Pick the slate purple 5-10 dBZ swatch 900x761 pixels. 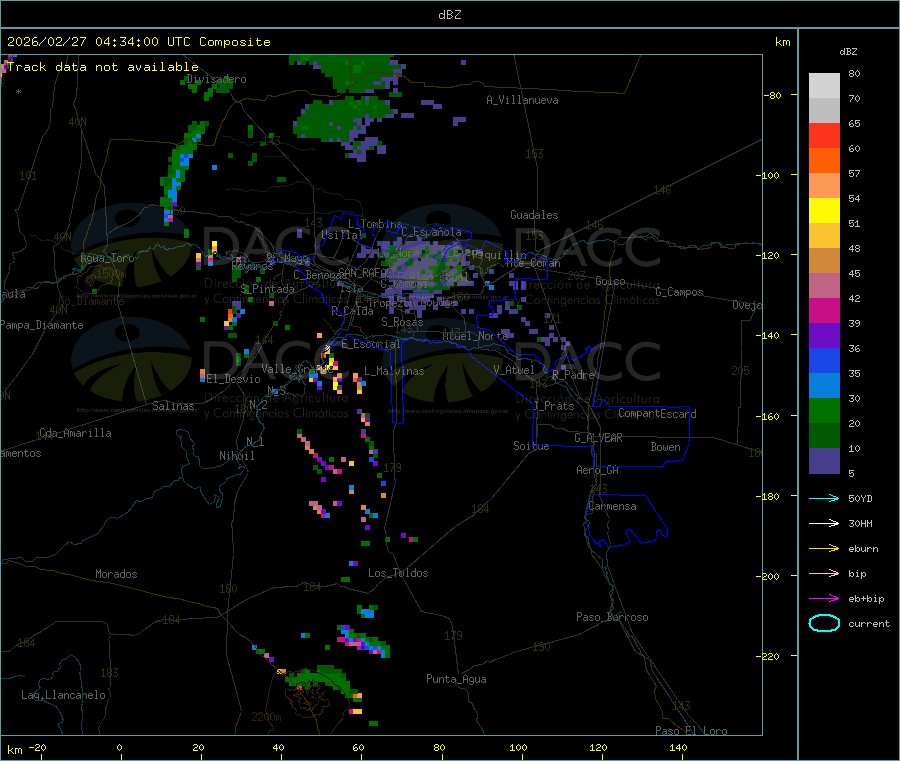pos(824,461)
